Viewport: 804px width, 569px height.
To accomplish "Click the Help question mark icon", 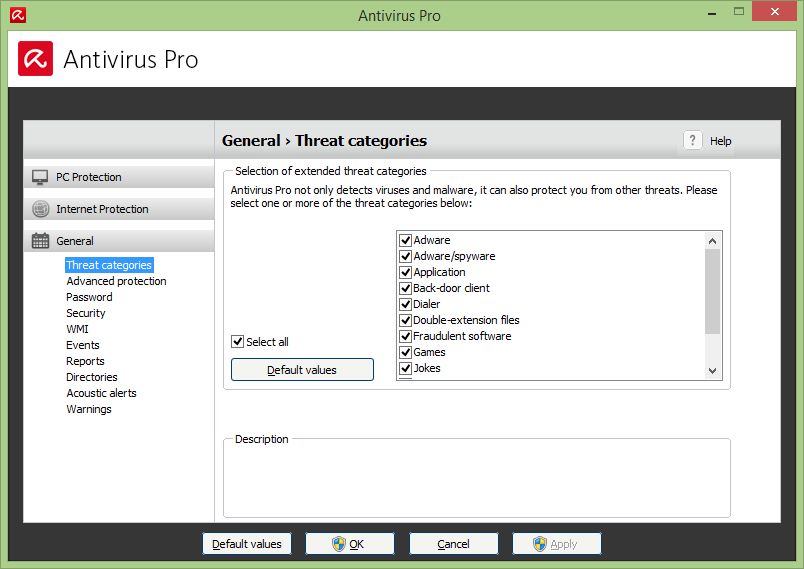I will pos(692,140).
